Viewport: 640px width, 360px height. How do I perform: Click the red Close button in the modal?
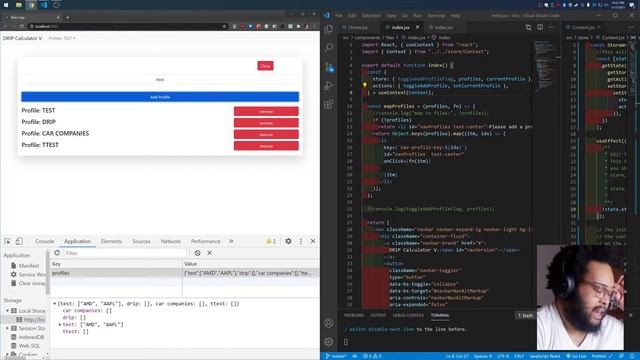coord(265,66)
